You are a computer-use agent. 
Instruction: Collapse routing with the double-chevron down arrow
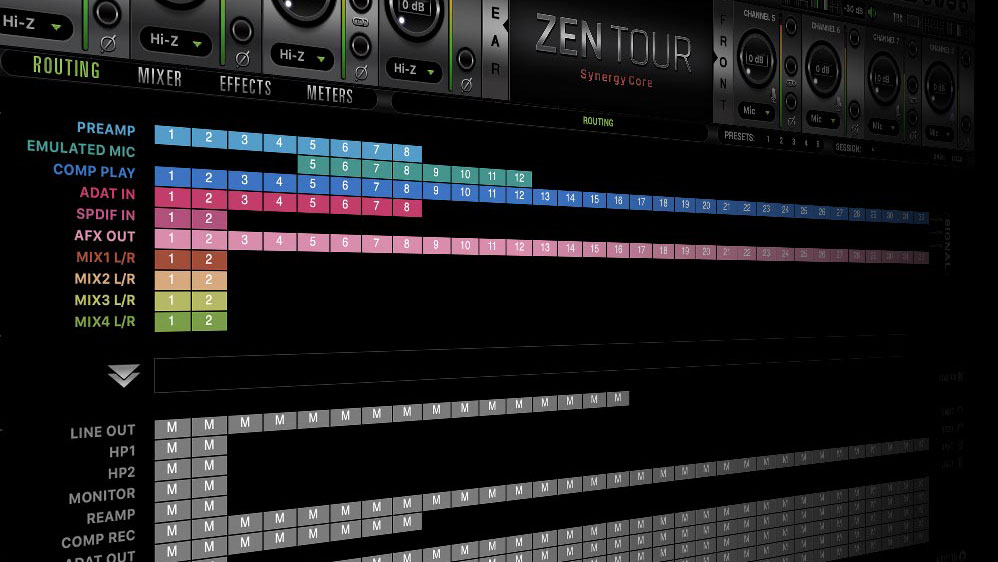[x=123, y=376]
